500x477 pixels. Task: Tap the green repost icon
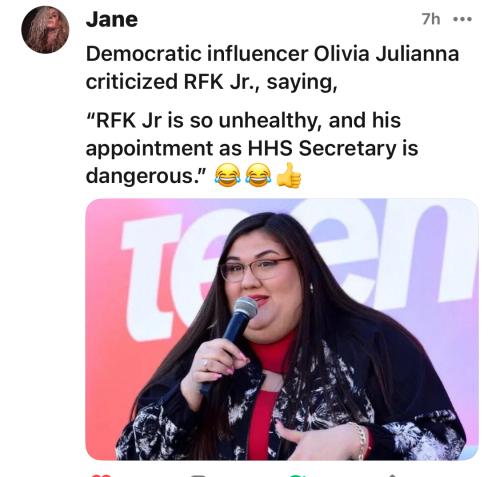(298, 475)
